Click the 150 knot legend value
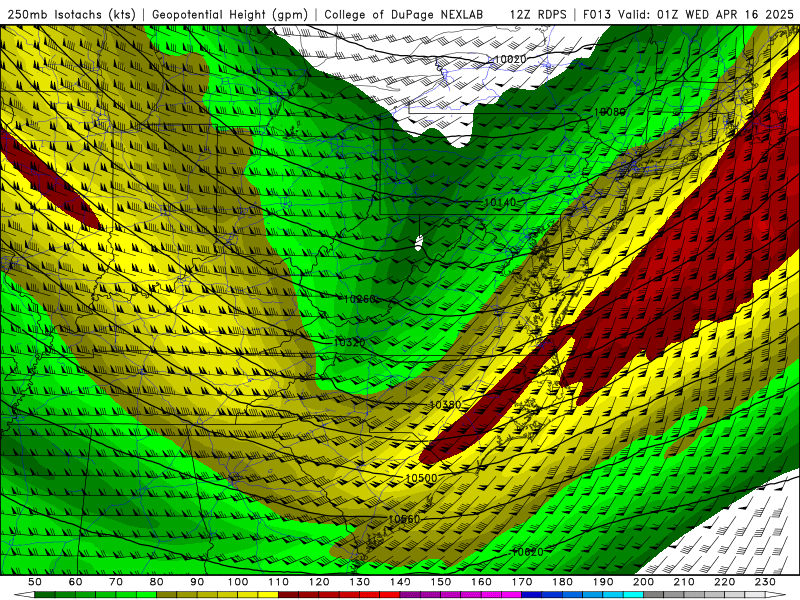The height and width of the screenshot is (600, 800). [x=441, y=582]
